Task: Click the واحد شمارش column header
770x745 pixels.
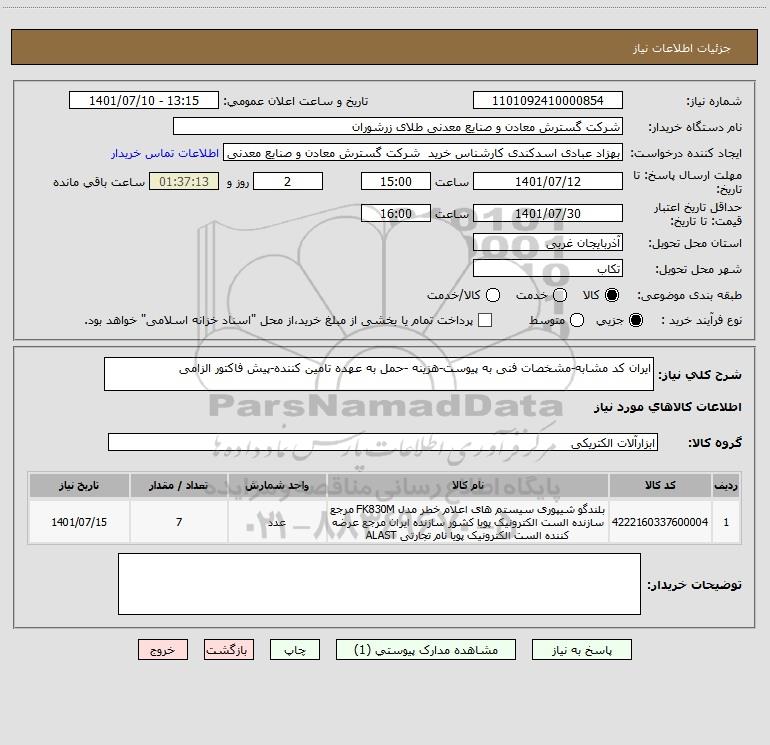Action: point(277,486)
